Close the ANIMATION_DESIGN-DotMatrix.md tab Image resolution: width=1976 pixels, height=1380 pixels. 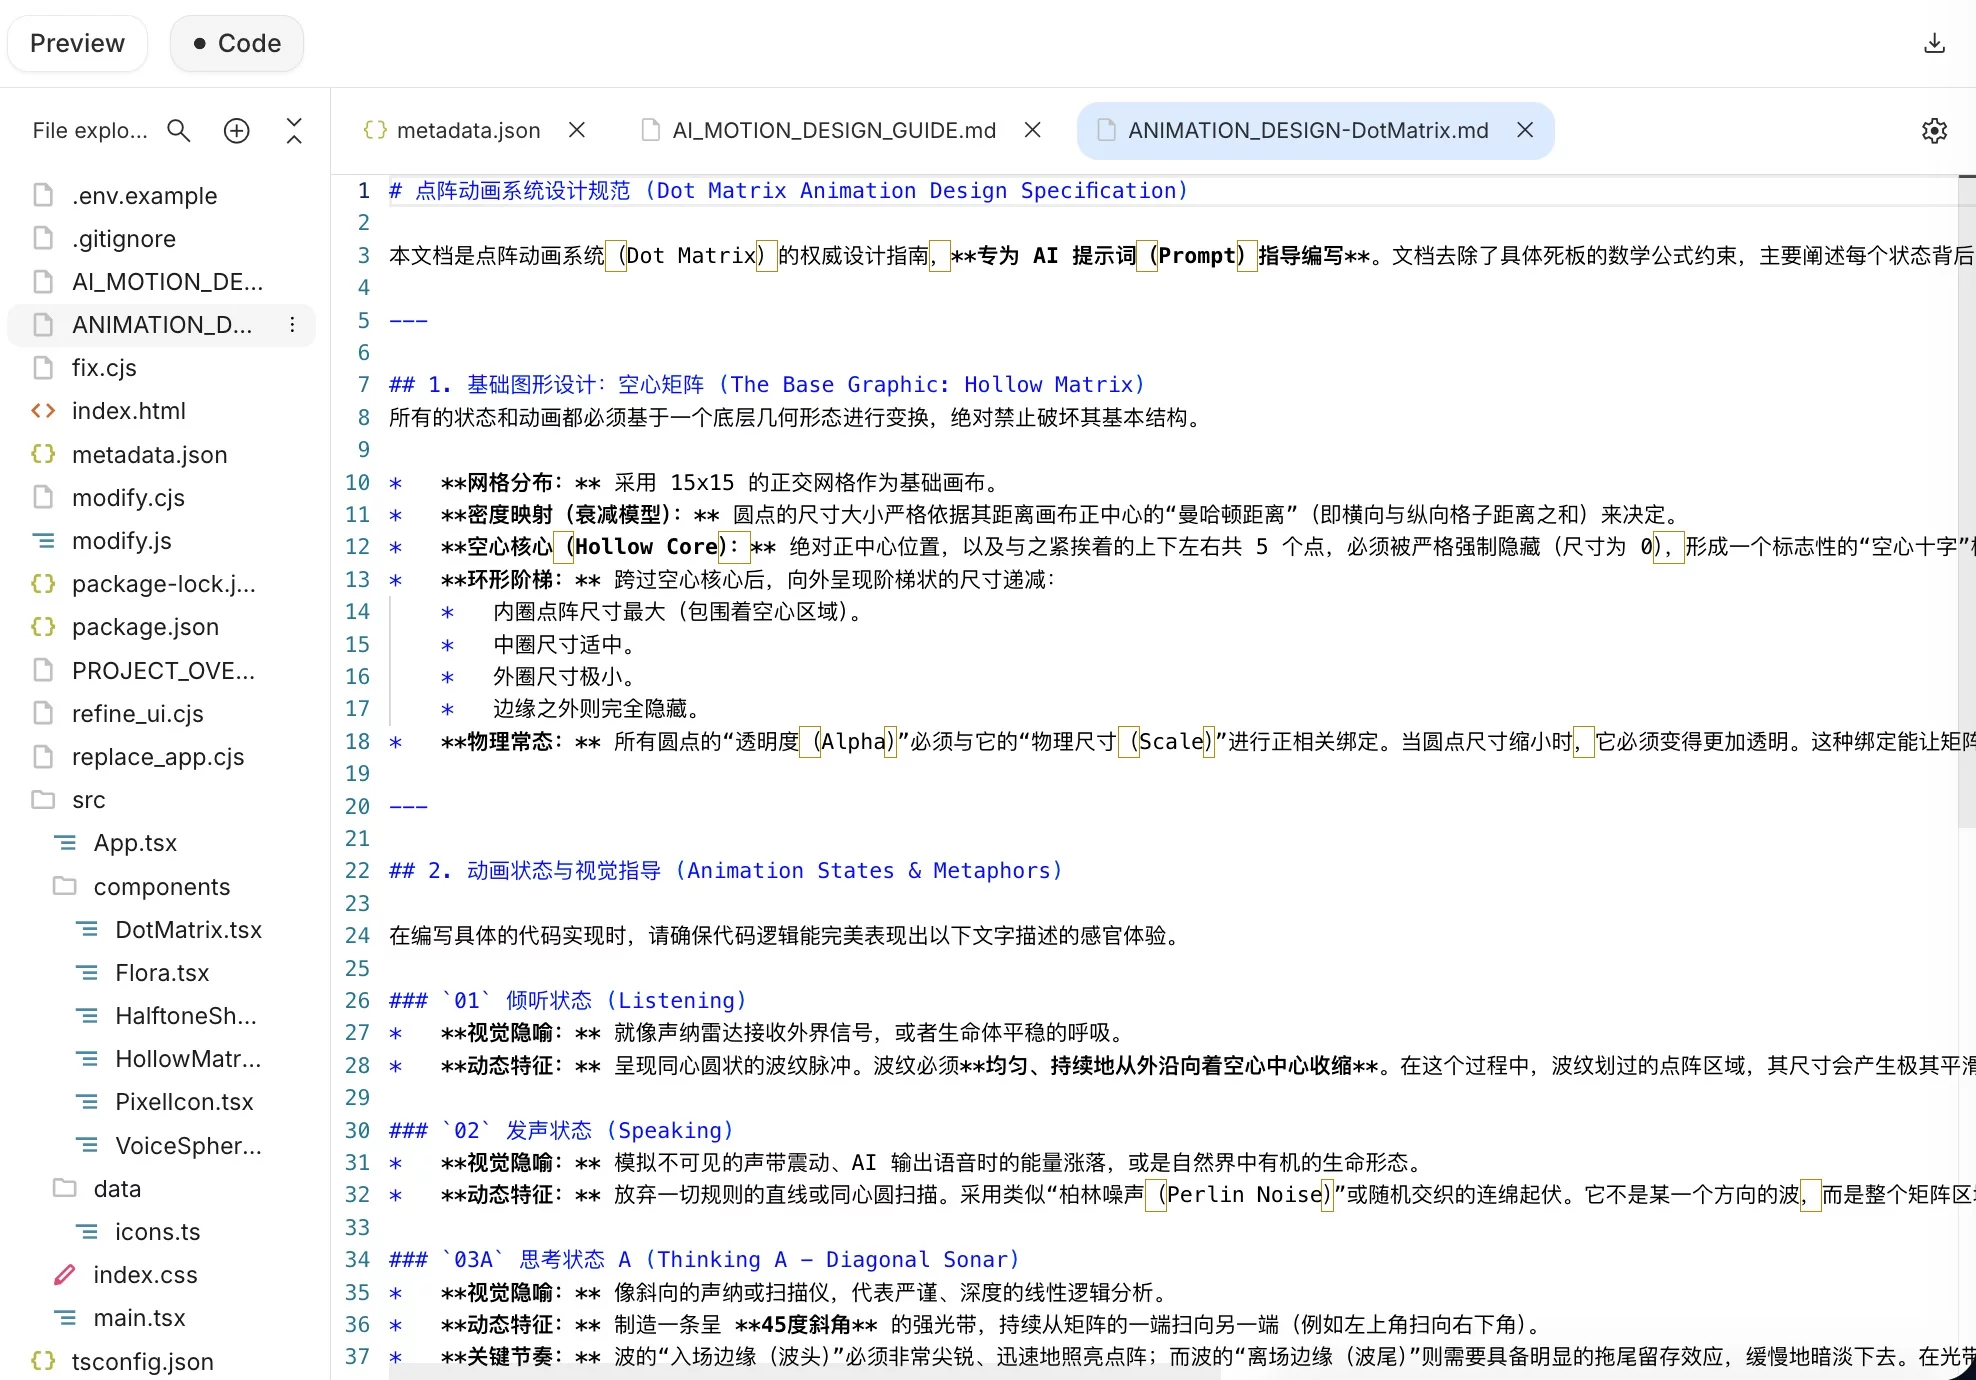pos(1525,130)
